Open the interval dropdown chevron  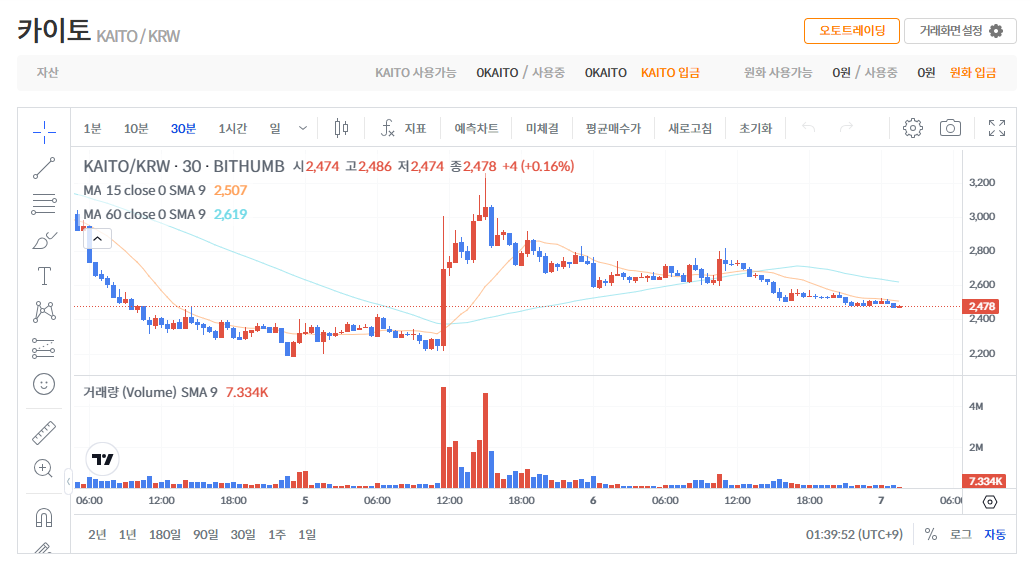[302, 128]
